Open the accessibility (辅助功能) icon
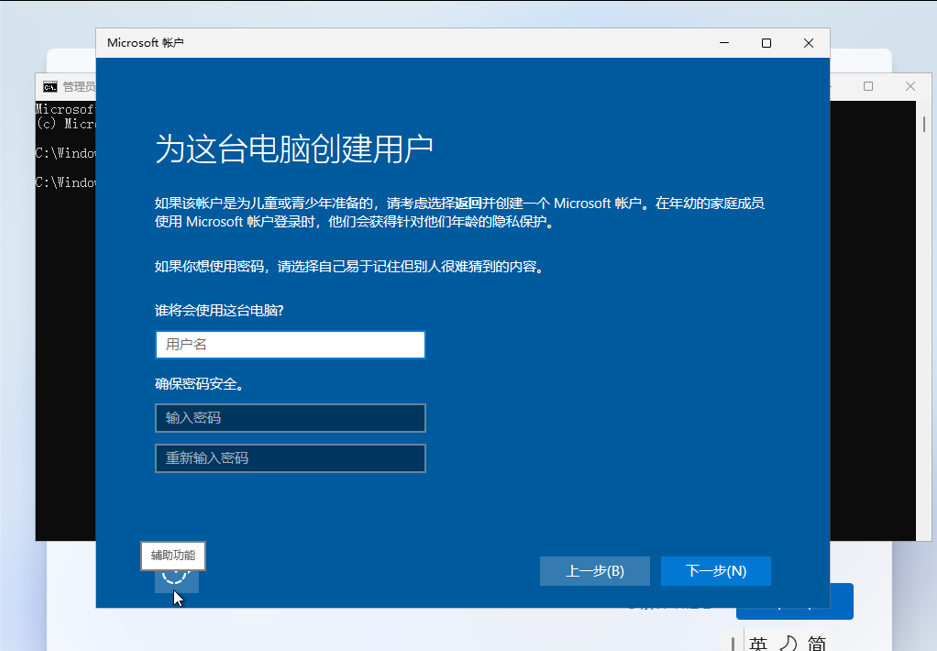The image size is (937, 651). pos(175,573)
